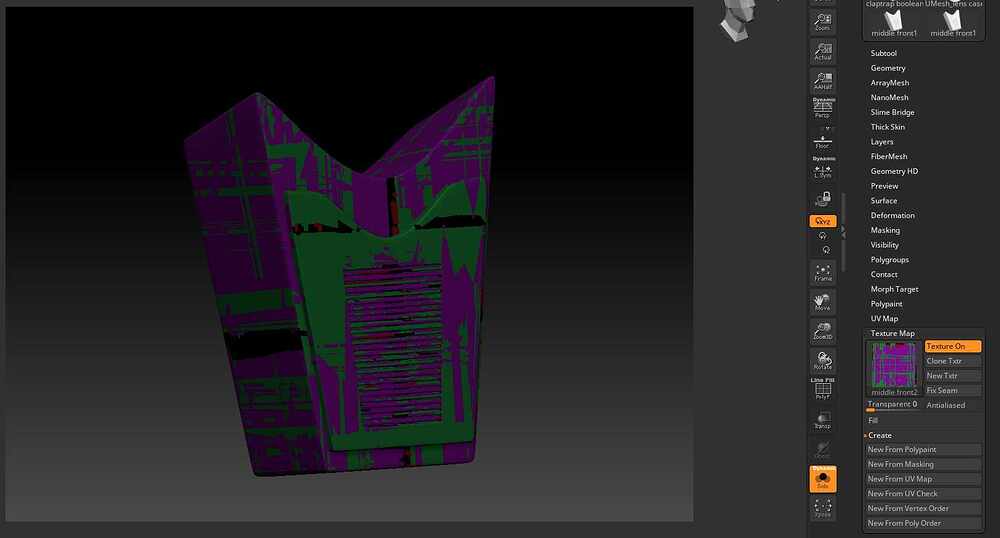
Task: Click the Actual size icon
Action: [823, 51]
